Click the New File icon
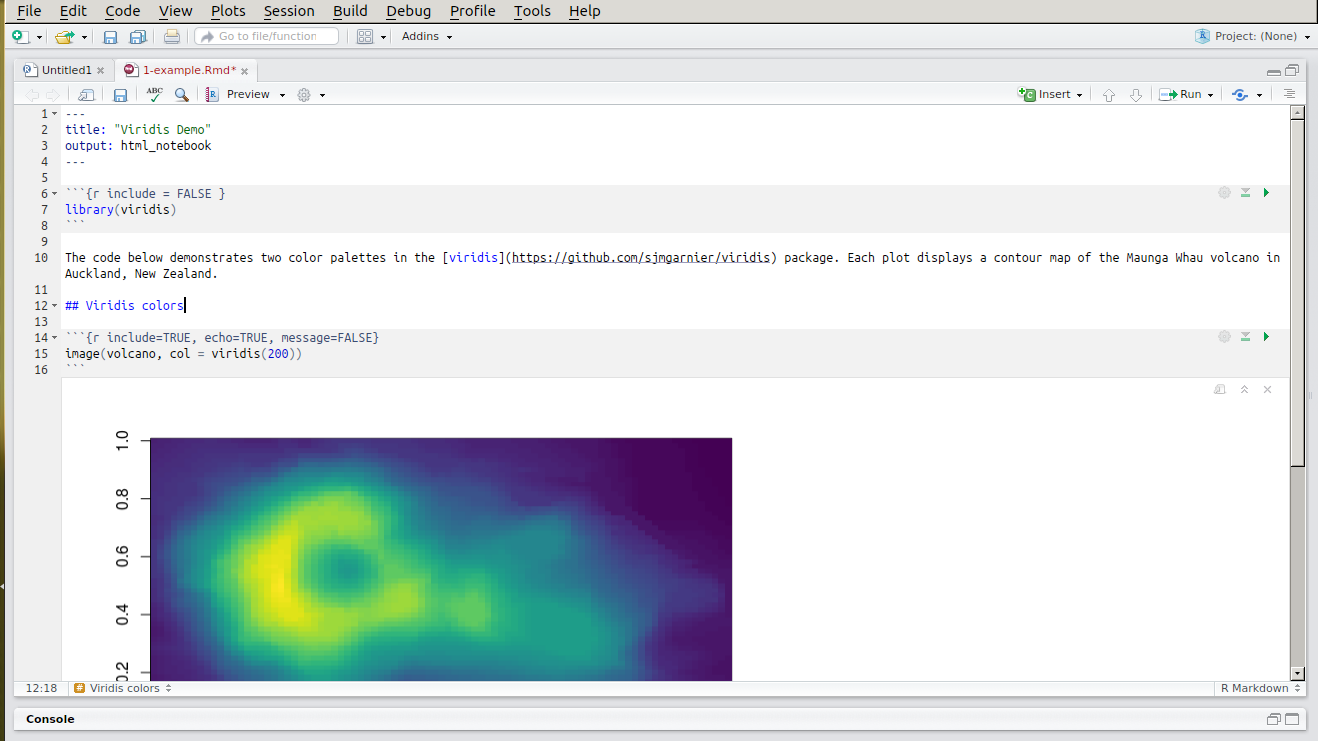The width and height of the screenshot is (1318, 741). click(19, 36)
